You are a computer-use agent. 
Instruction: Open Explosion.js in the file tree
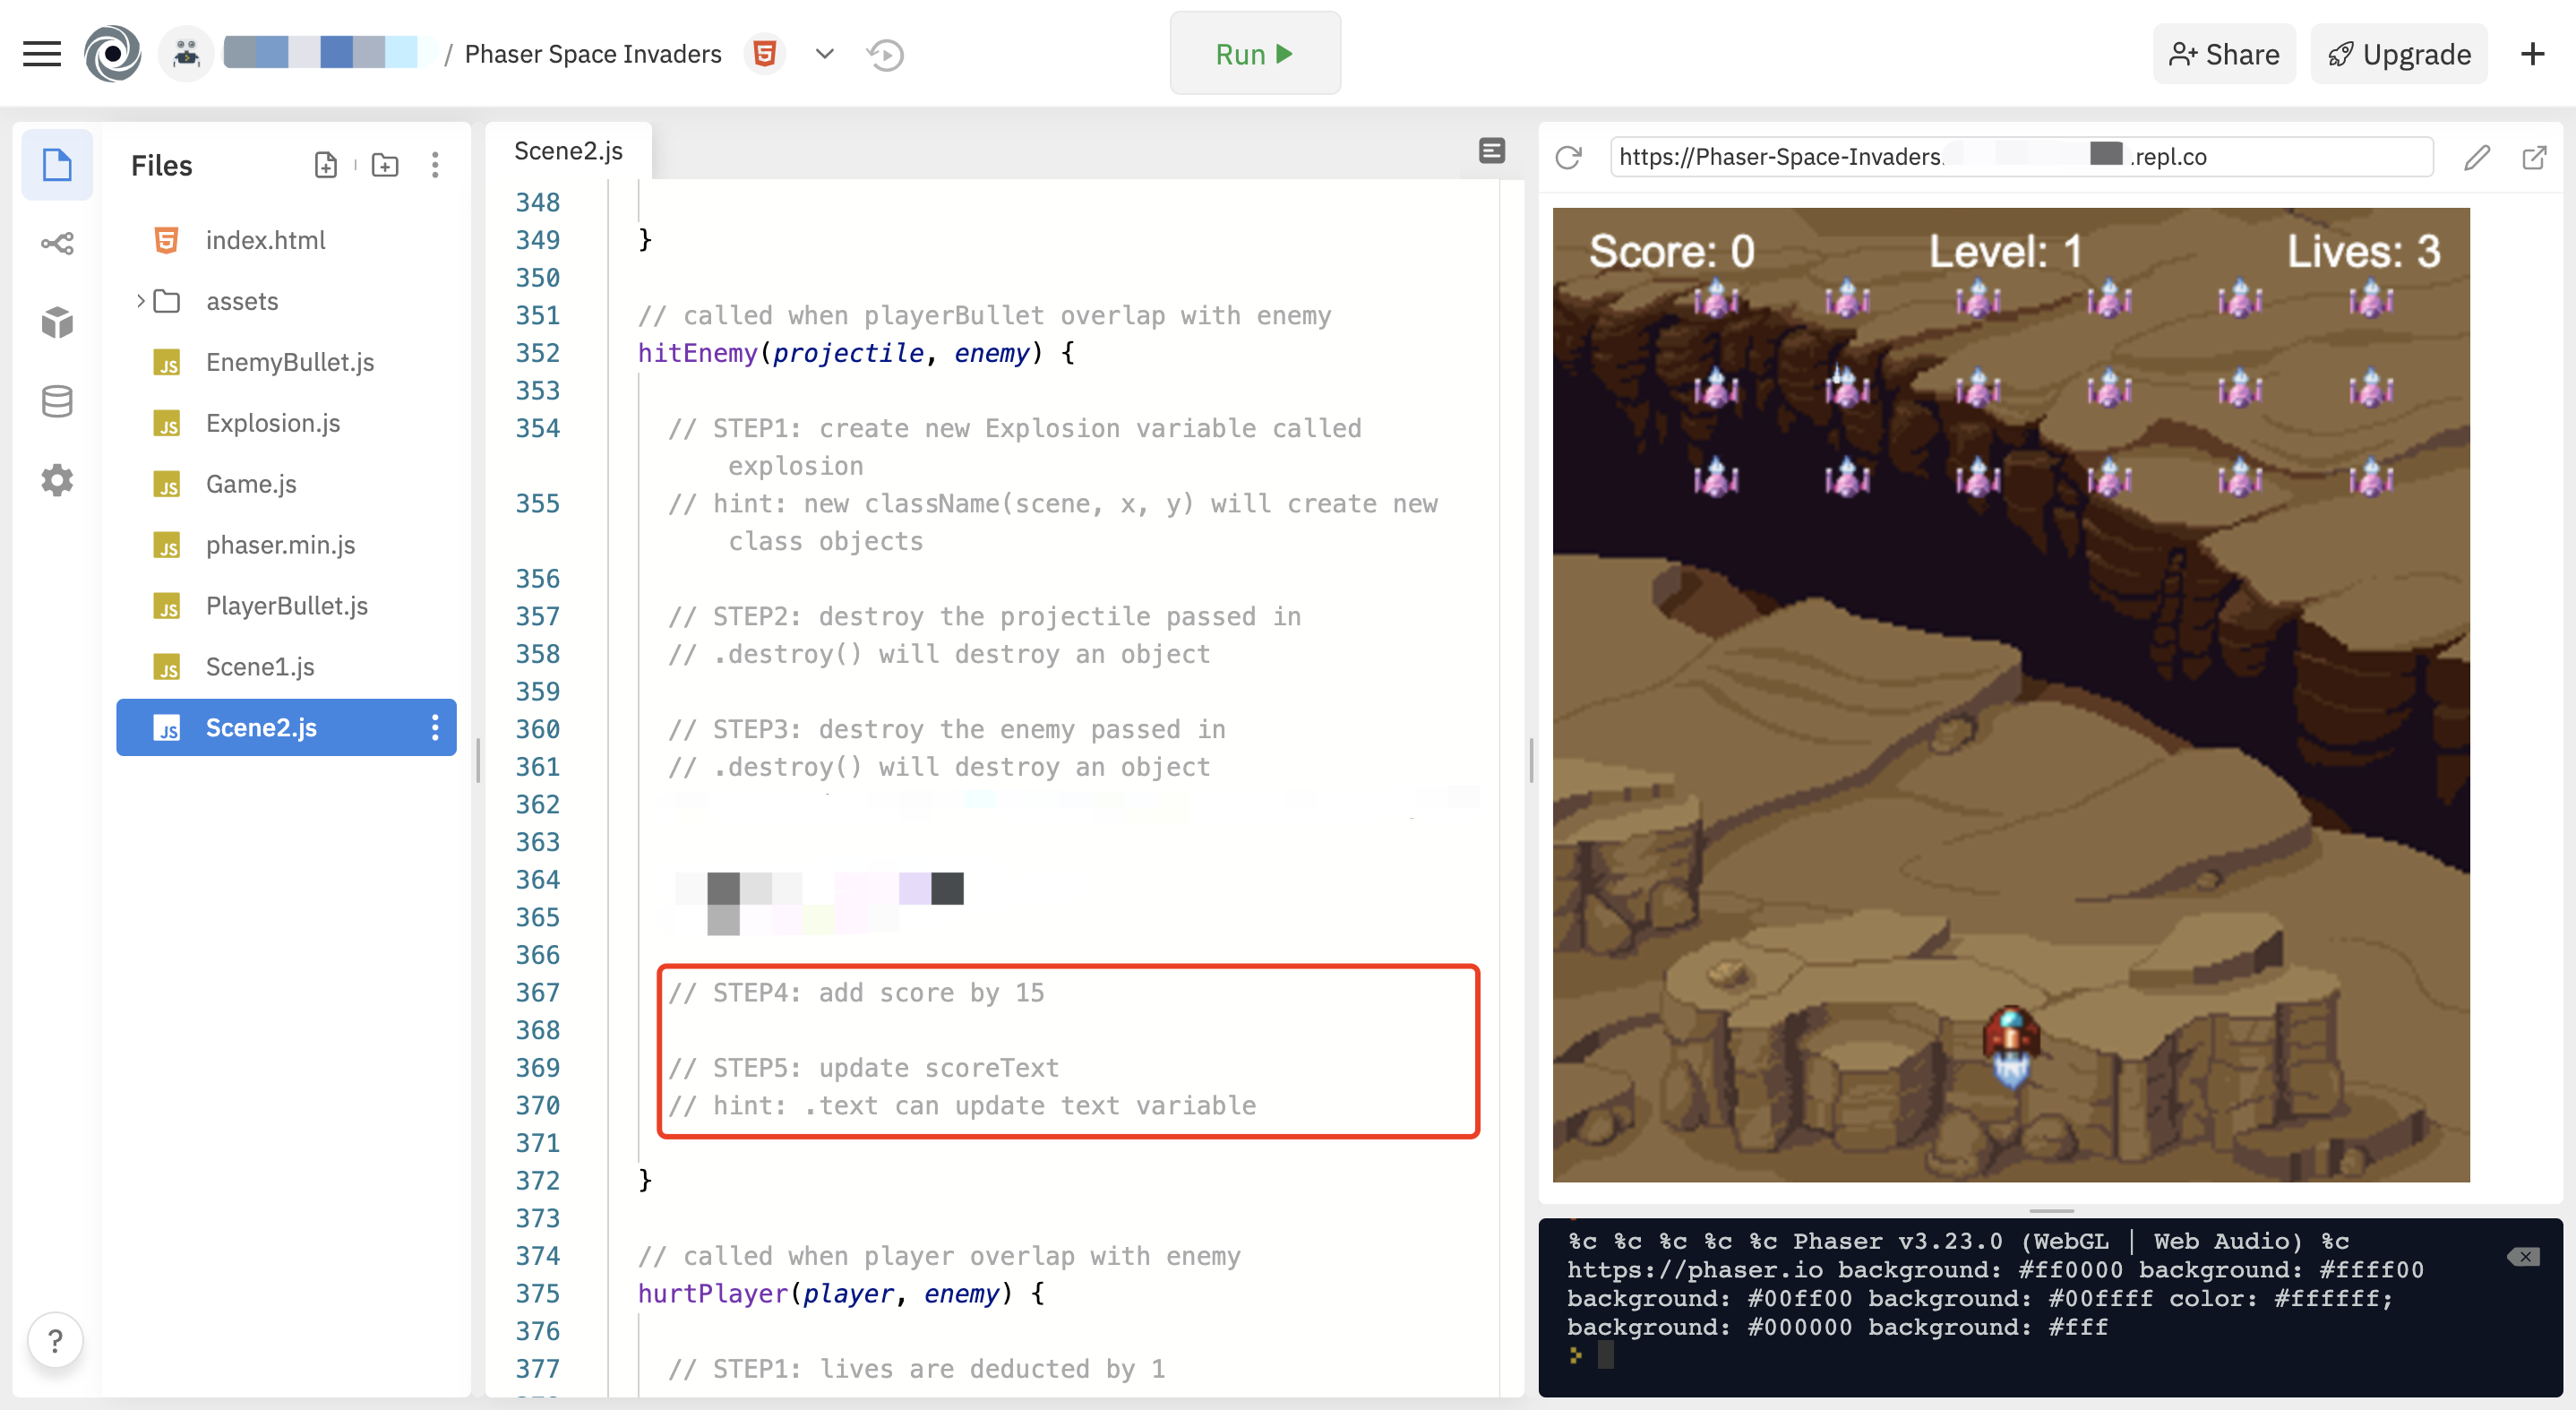point(272,423)
